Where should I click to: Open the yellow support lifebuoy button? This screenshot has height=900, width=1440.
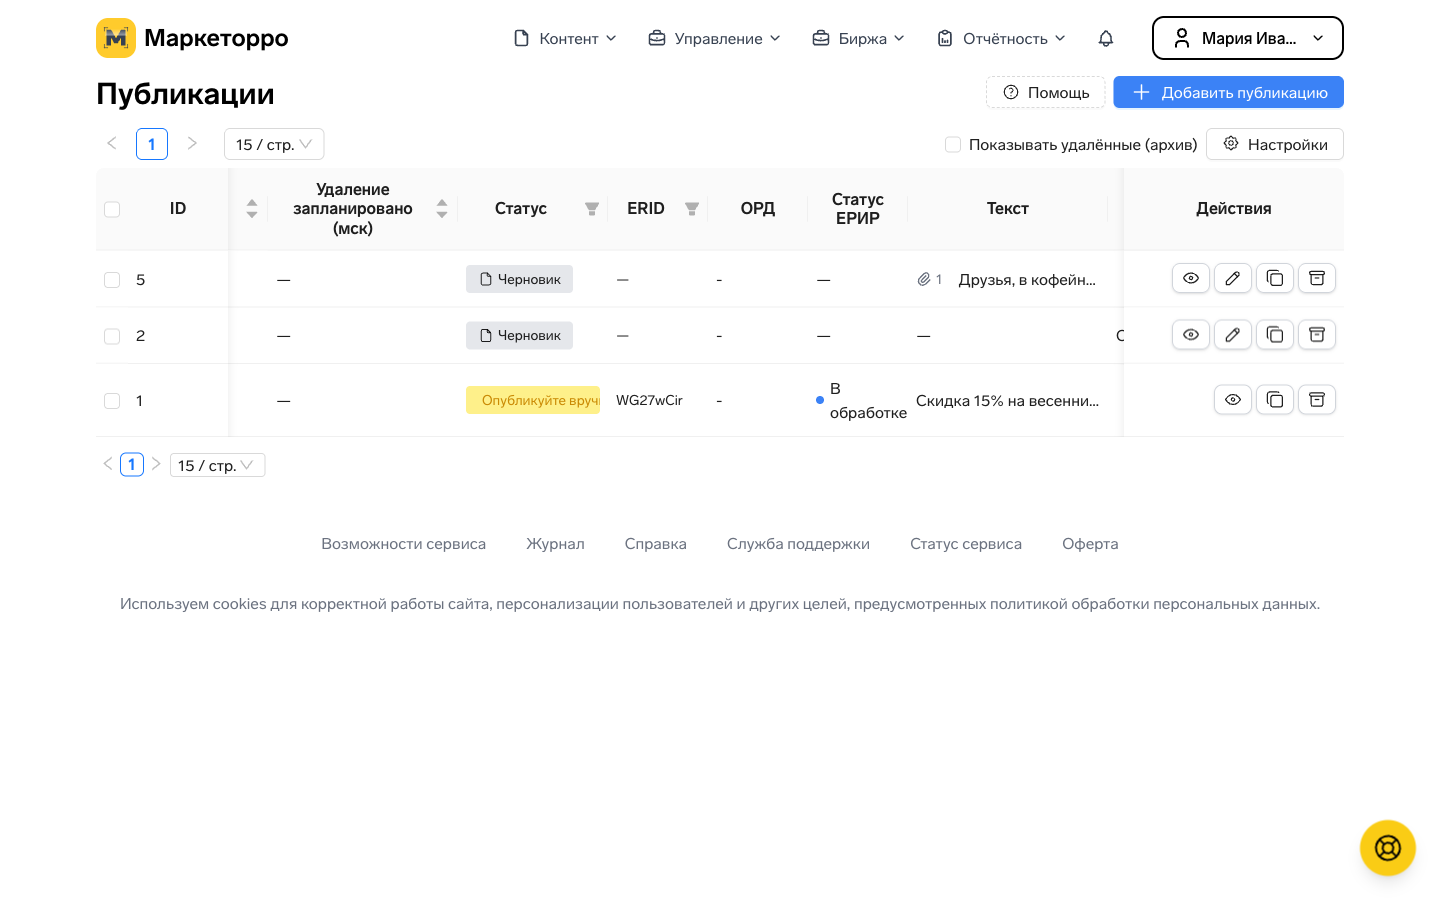coord(1388,848)
